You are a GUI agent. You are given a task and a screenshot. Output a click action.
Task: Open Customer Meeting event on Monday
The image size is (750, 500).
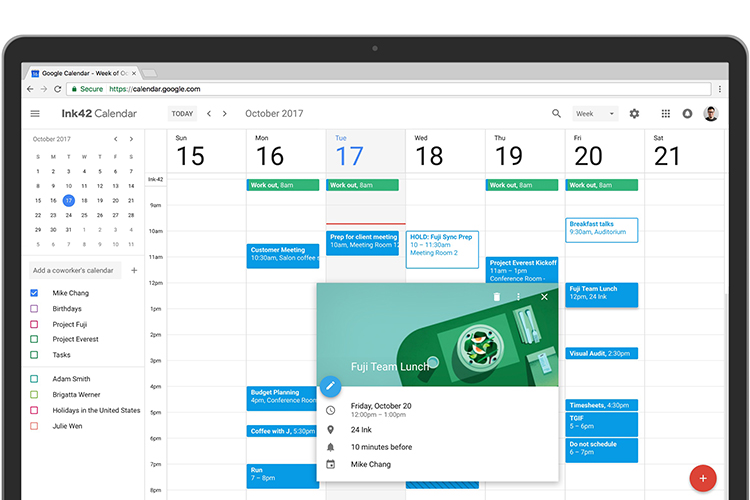283,256
